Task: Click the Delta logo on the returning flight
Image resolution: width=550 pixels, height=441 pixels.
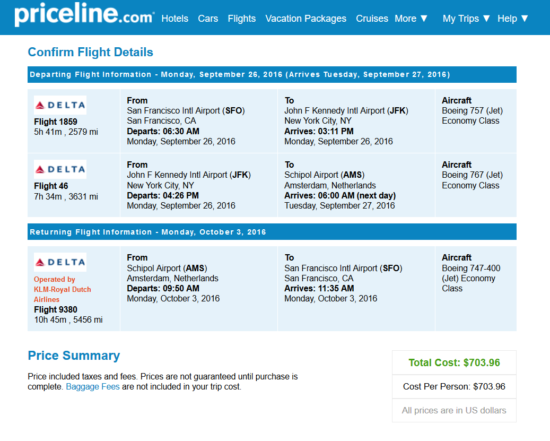Action: click(60, 262)
